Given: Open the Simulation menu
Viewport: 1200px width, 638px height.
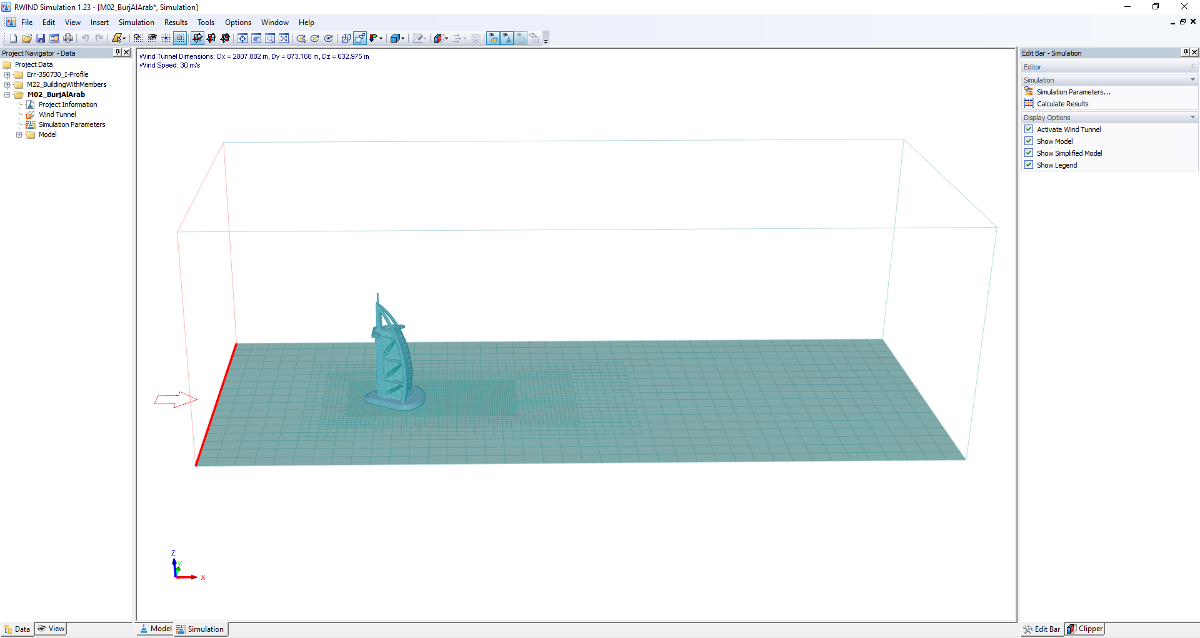Looking at the screenshot, I should 136,22.
